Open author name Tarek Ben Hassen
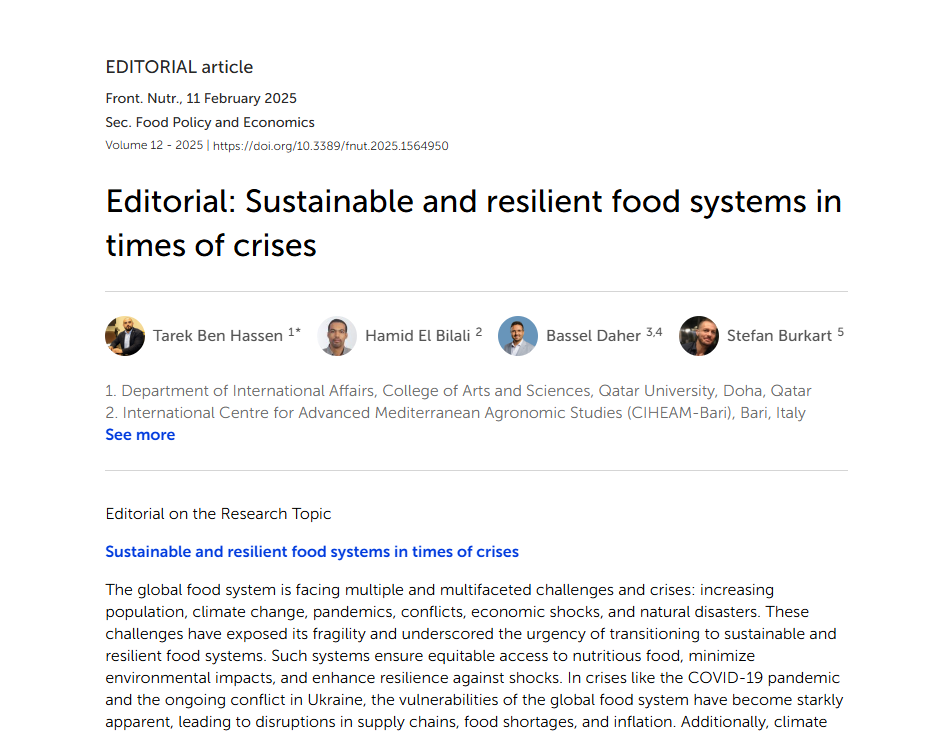This screenshot has width=950, height=736. click(218, 336)
